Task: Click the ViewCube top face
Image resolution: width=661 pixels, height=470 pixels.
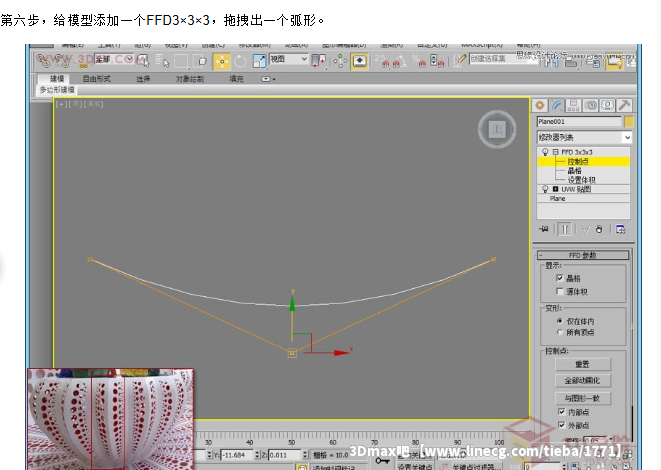Action: (x=497, y=129)
